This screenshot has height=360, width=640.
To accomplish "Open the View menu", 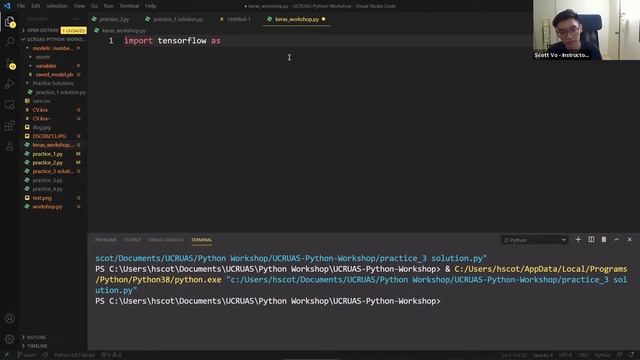I will (x=79, y=6).
